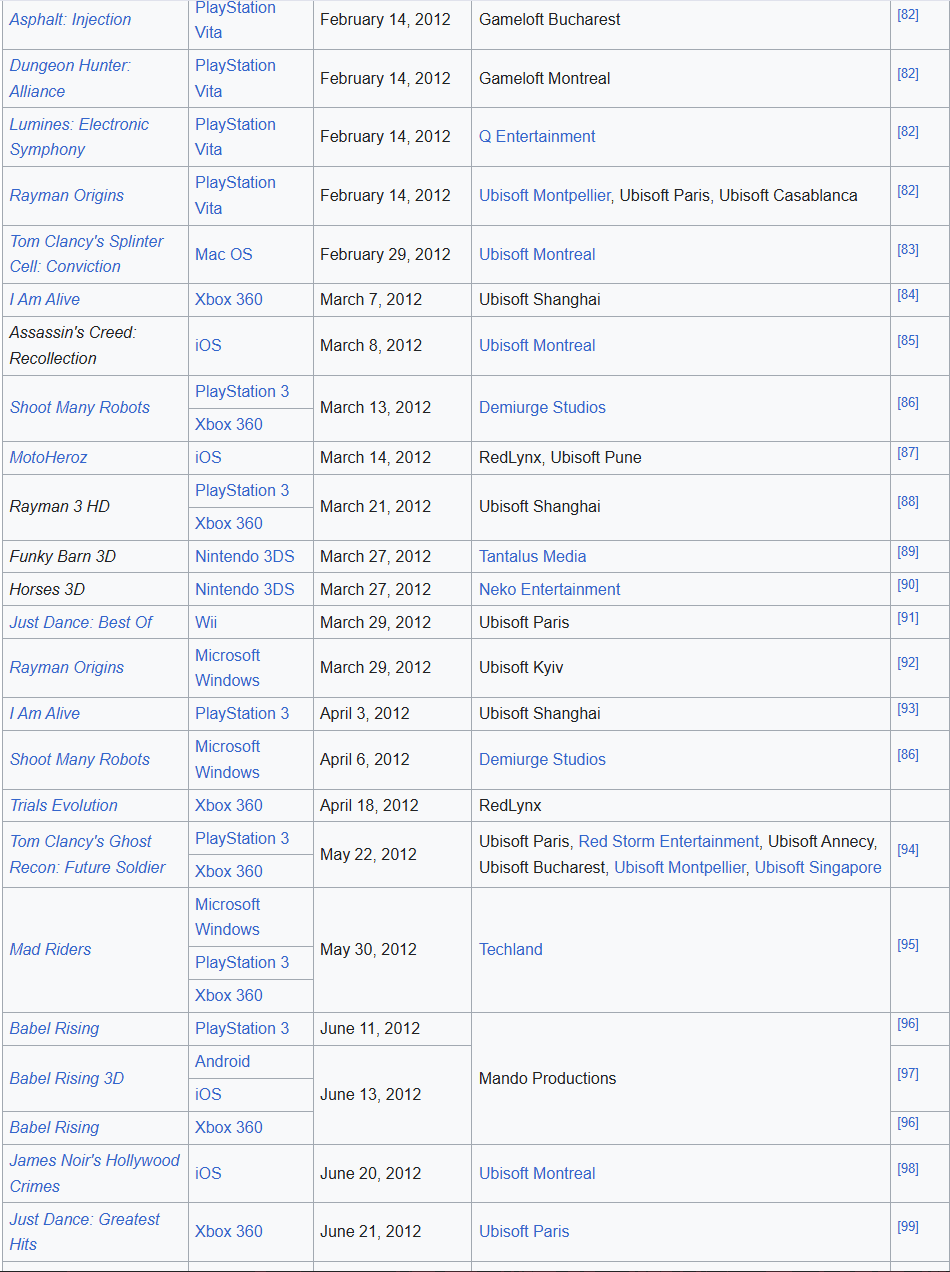Open citation [99] reference
The width and height of the screenshot is (950, 1272).
(x=908, y=1226)
